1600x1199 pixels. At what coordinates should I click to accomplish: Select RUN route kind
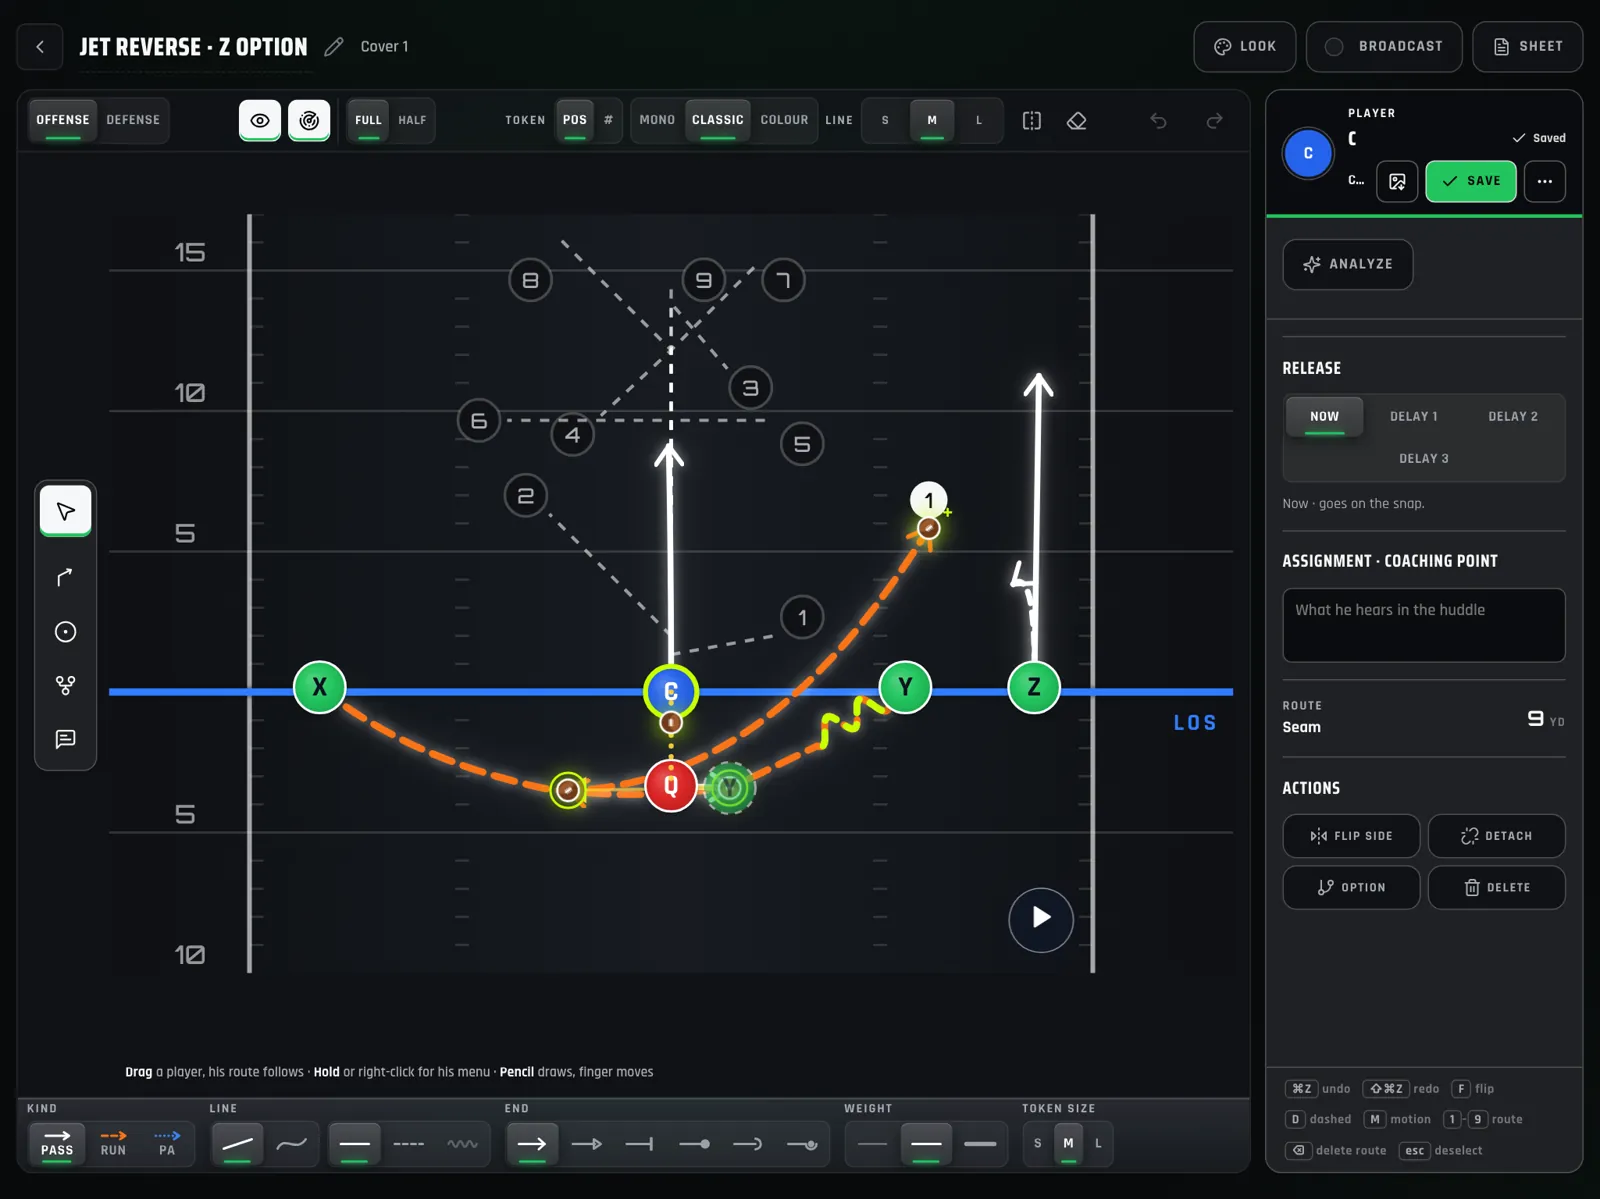point(113,1143)
